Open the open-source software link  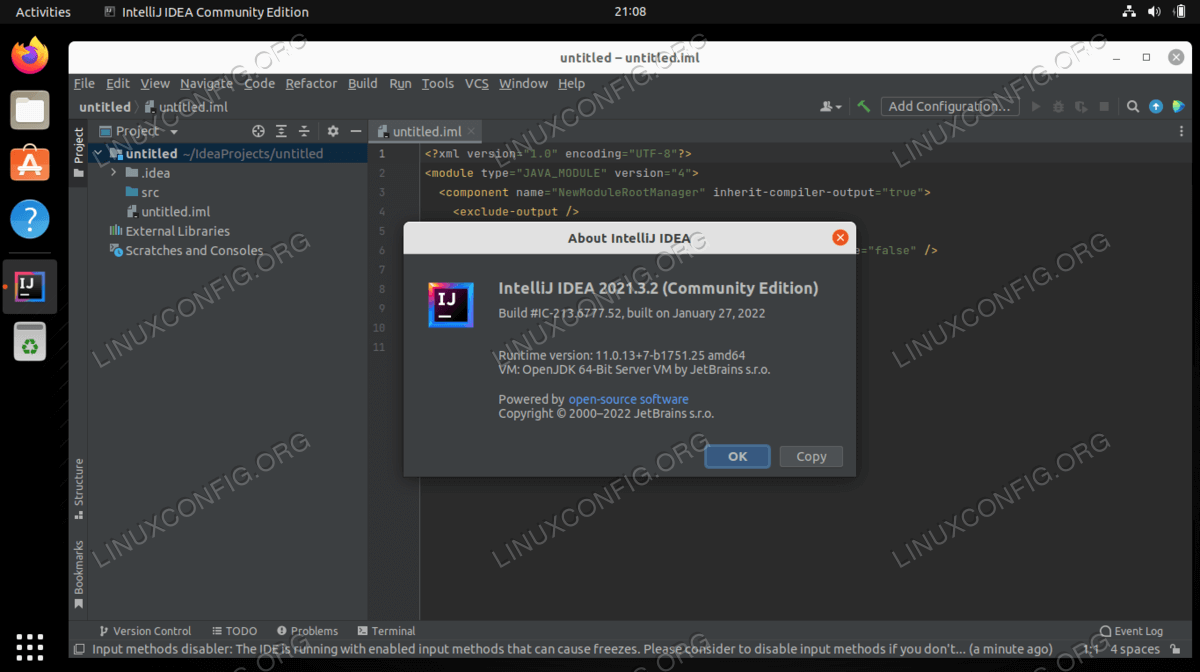(x=629, y=399)
